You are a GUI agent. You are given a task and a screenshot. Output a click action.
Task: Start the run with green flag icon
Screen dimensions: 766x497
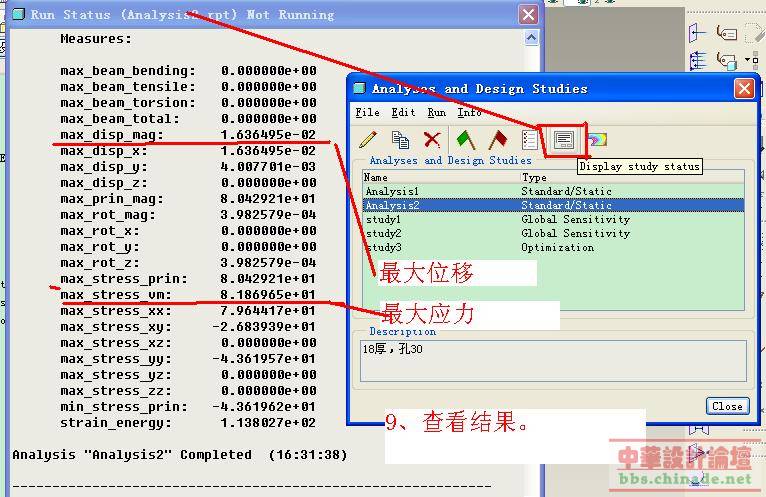(466, 140)
